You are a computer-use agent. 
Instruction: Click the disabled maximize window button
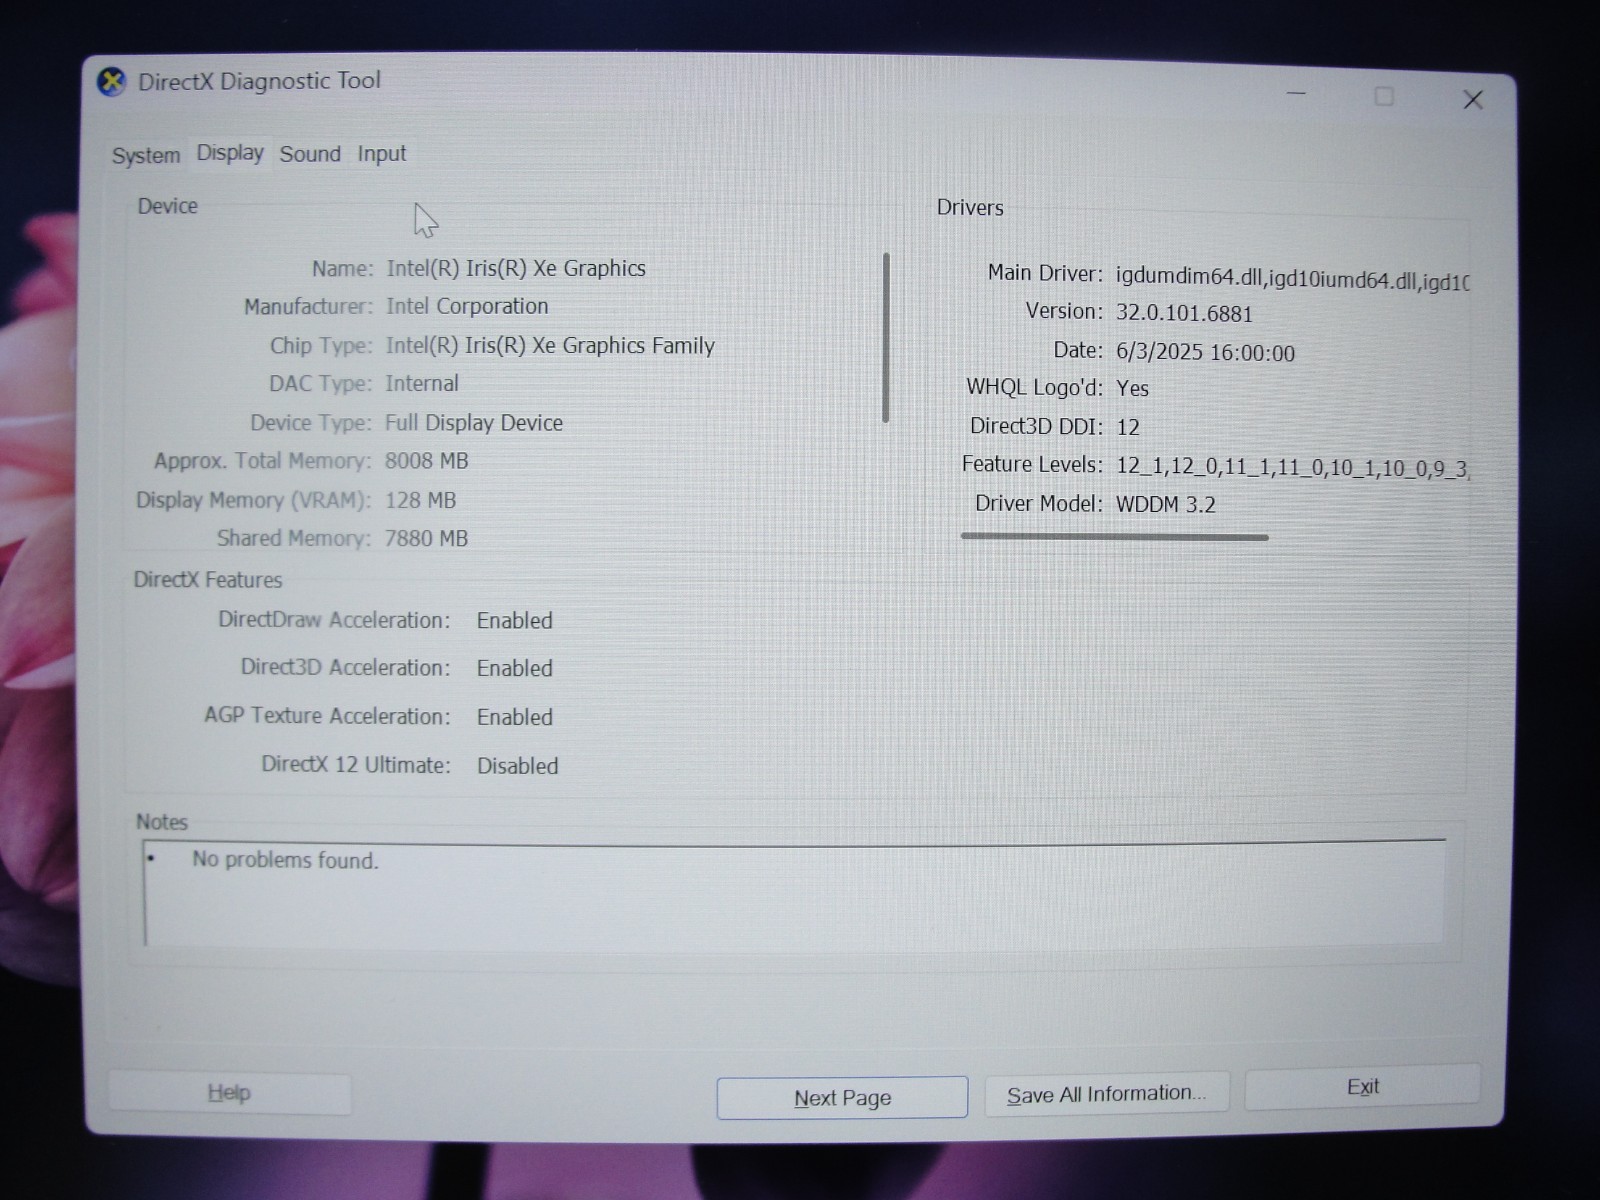coord(1384,96)
